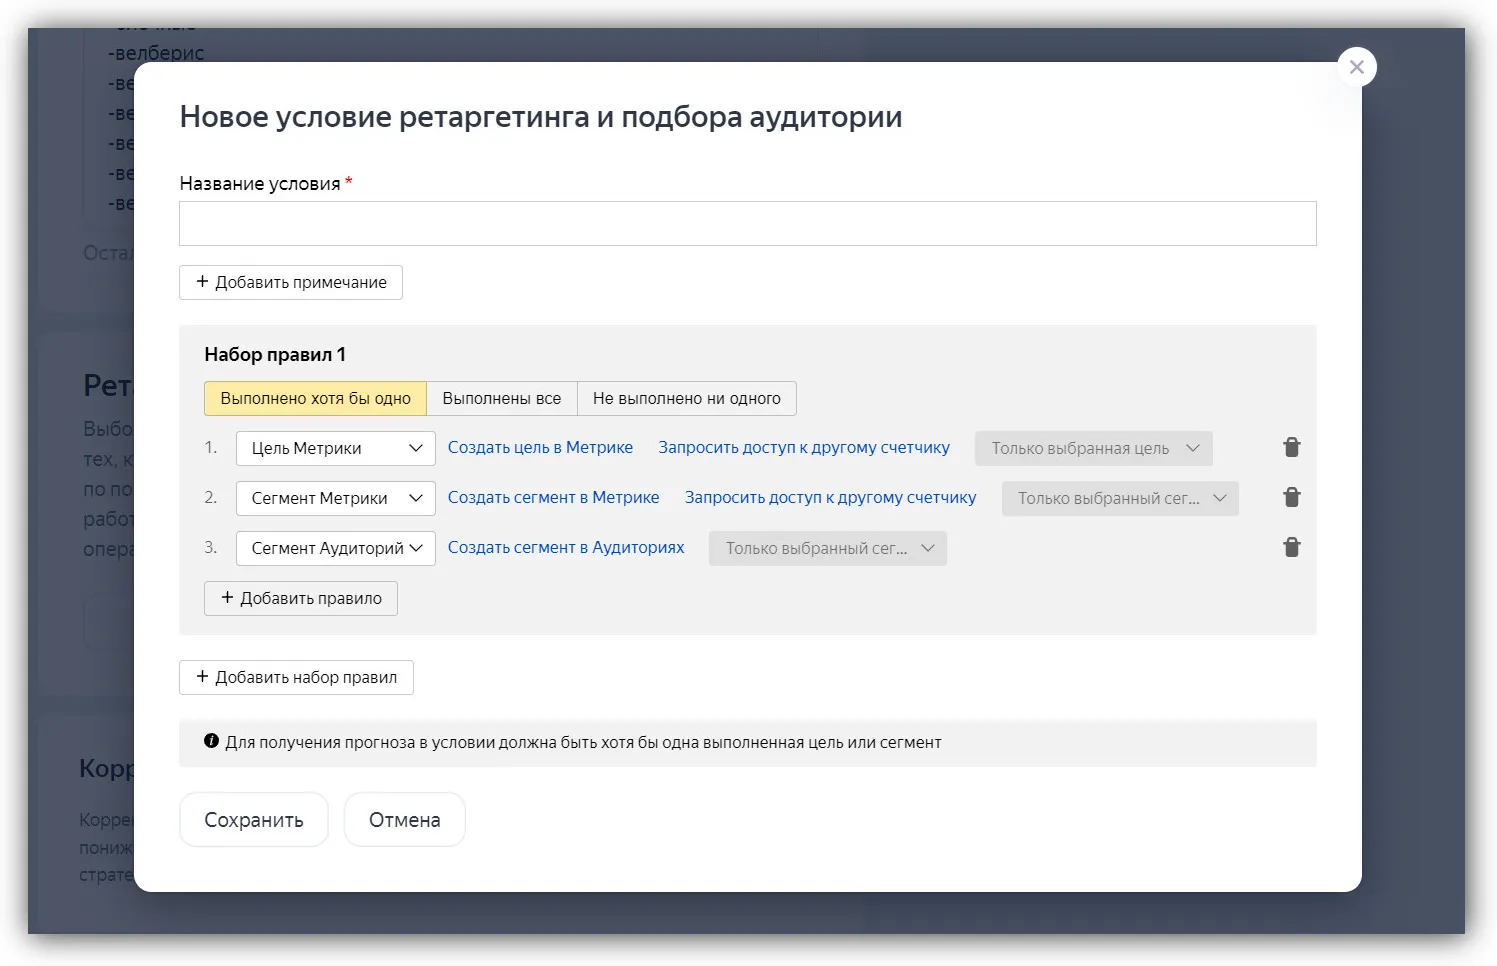The height and width of the screenshot is (966, 1497).
Task: Request counter access link in rule 1
Action: click(804, 447)
